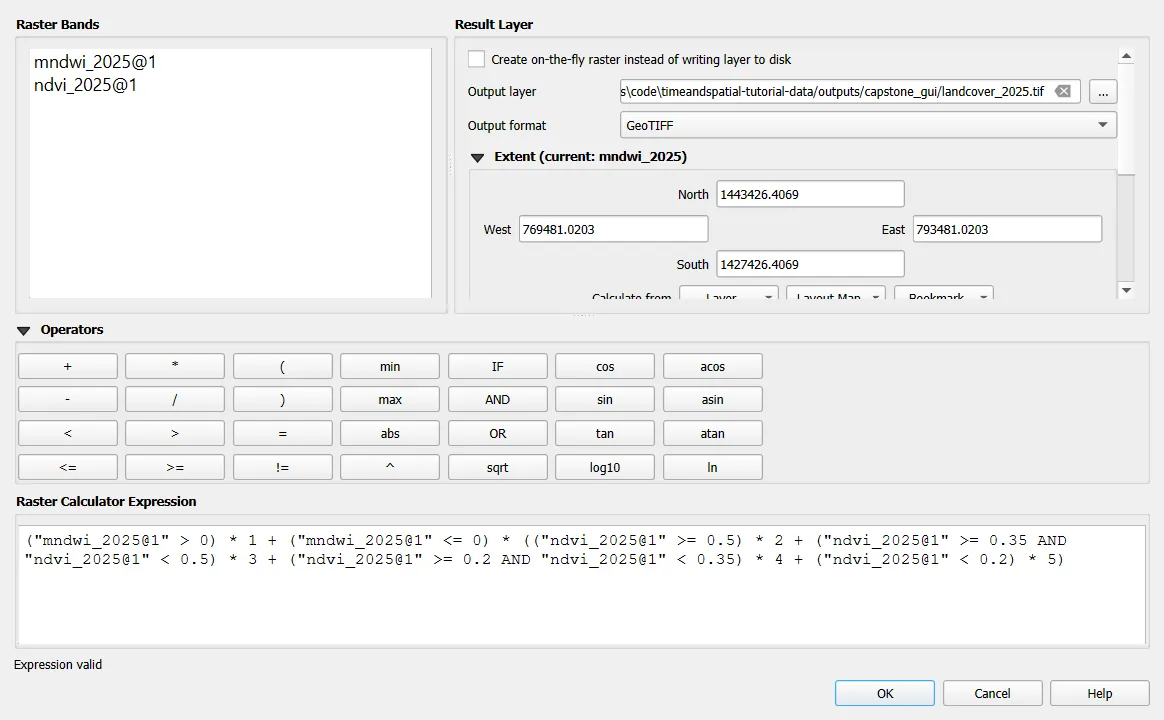Insert the sin function
This screenshot has width=1164, height=720.
point(605,399)
